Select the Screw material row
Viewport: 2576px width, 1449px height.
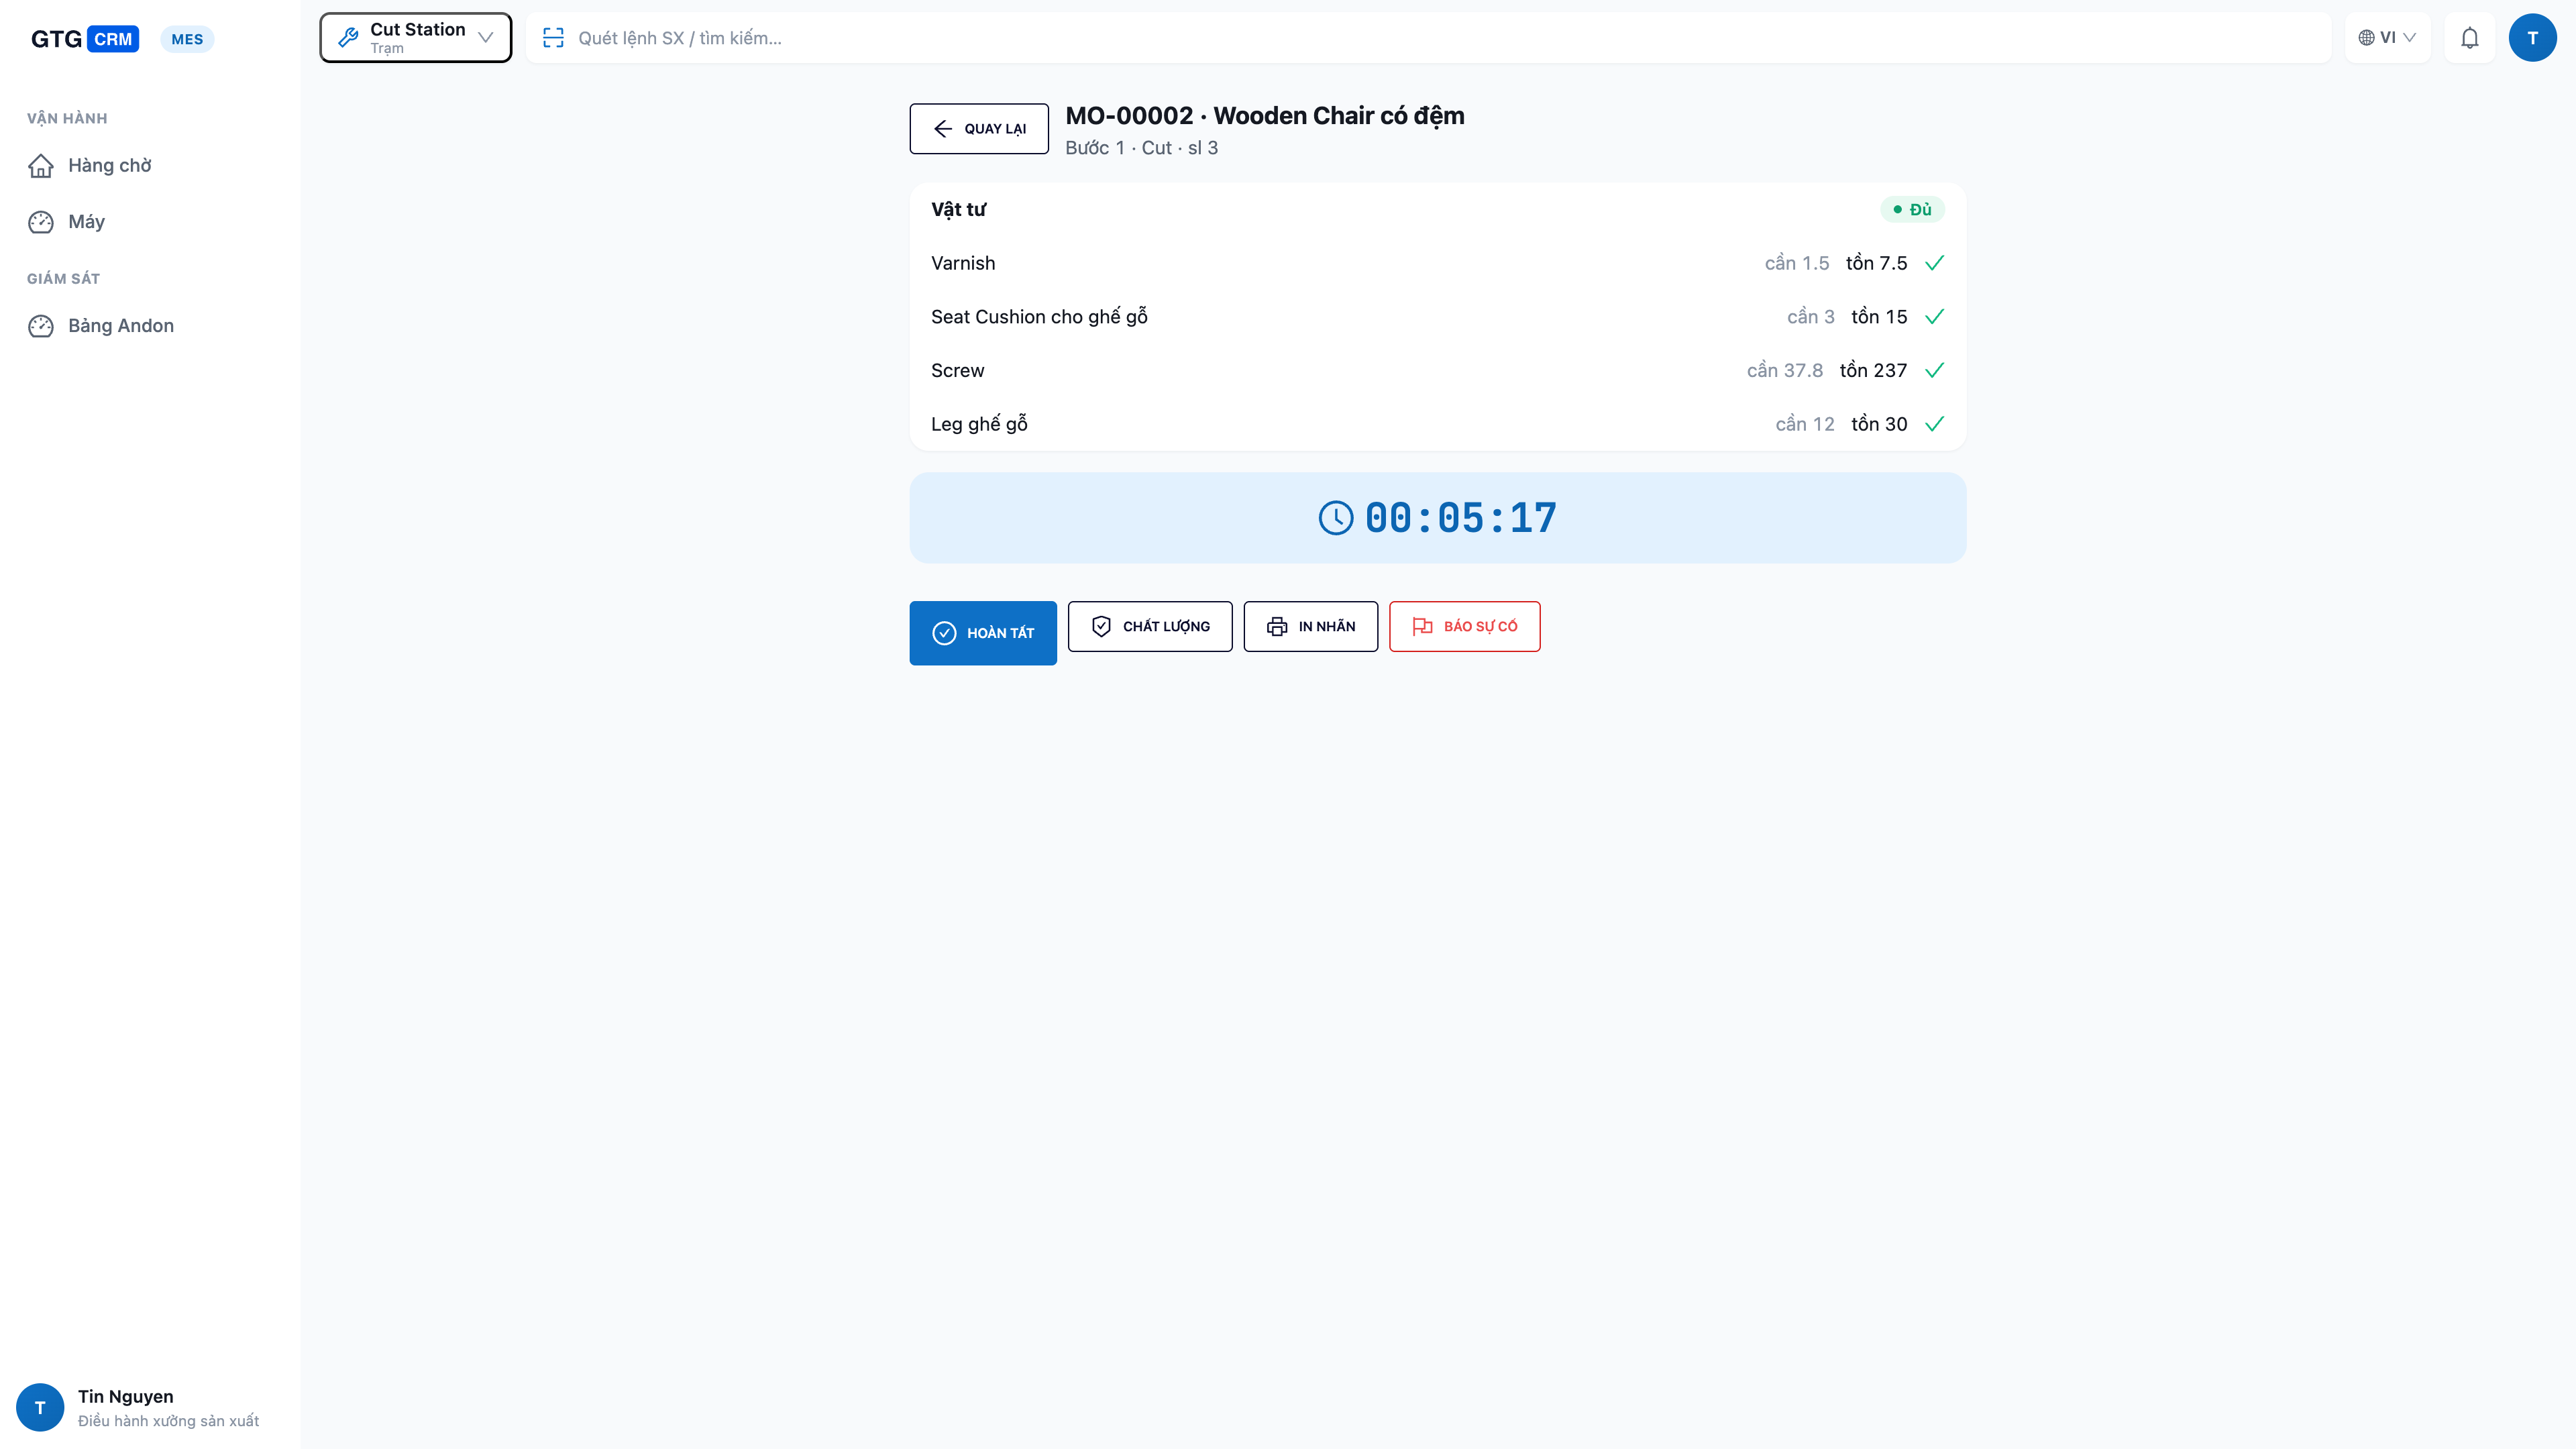tap(1437, 370)
